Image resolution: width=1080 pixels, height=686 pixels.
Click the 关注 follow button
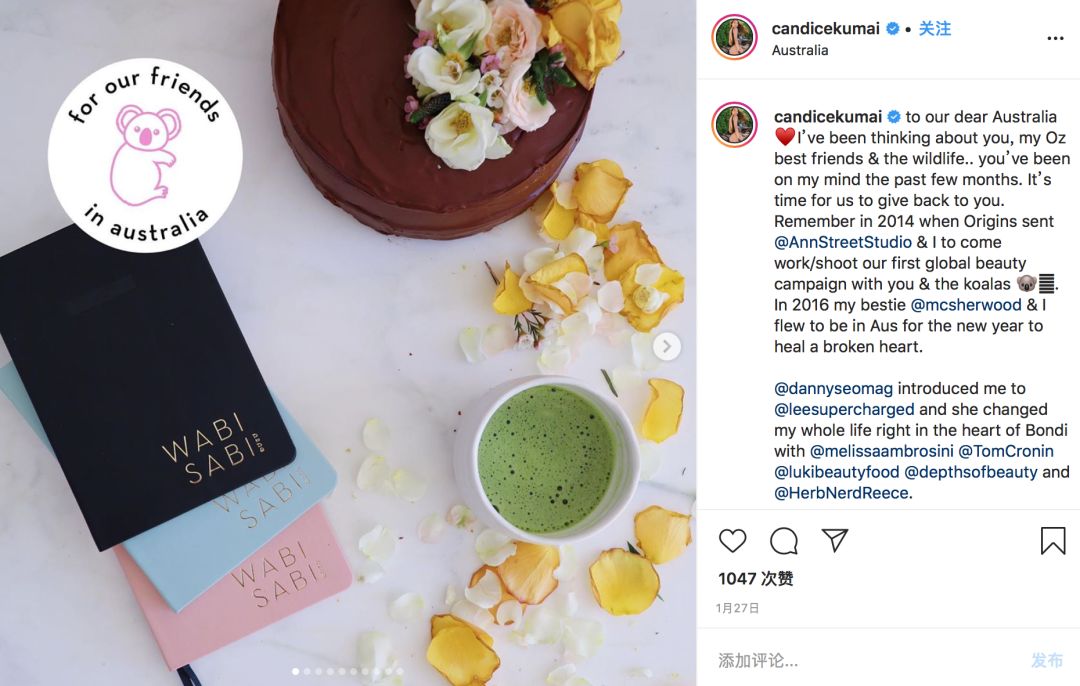pyautogui.click(x=935, y=28)
